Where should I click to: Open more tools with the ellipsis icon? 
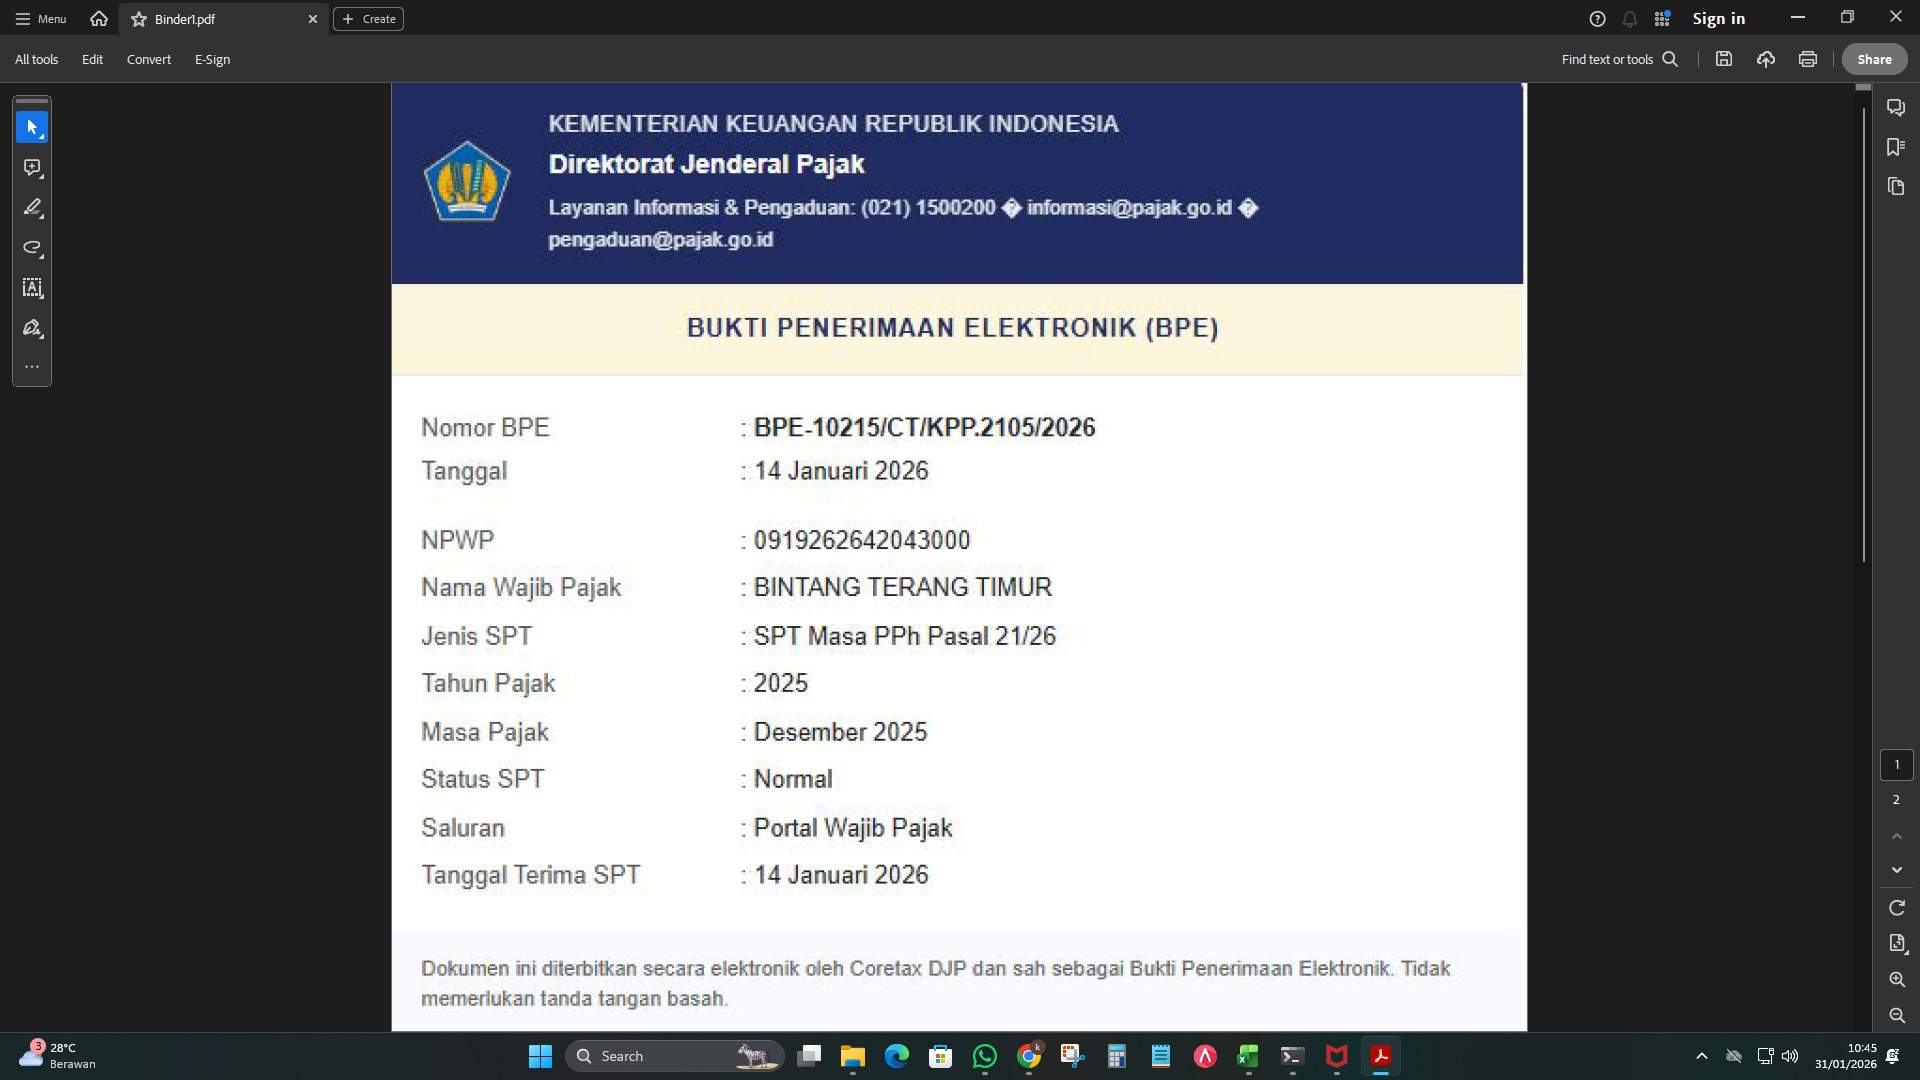click(32, 366)
